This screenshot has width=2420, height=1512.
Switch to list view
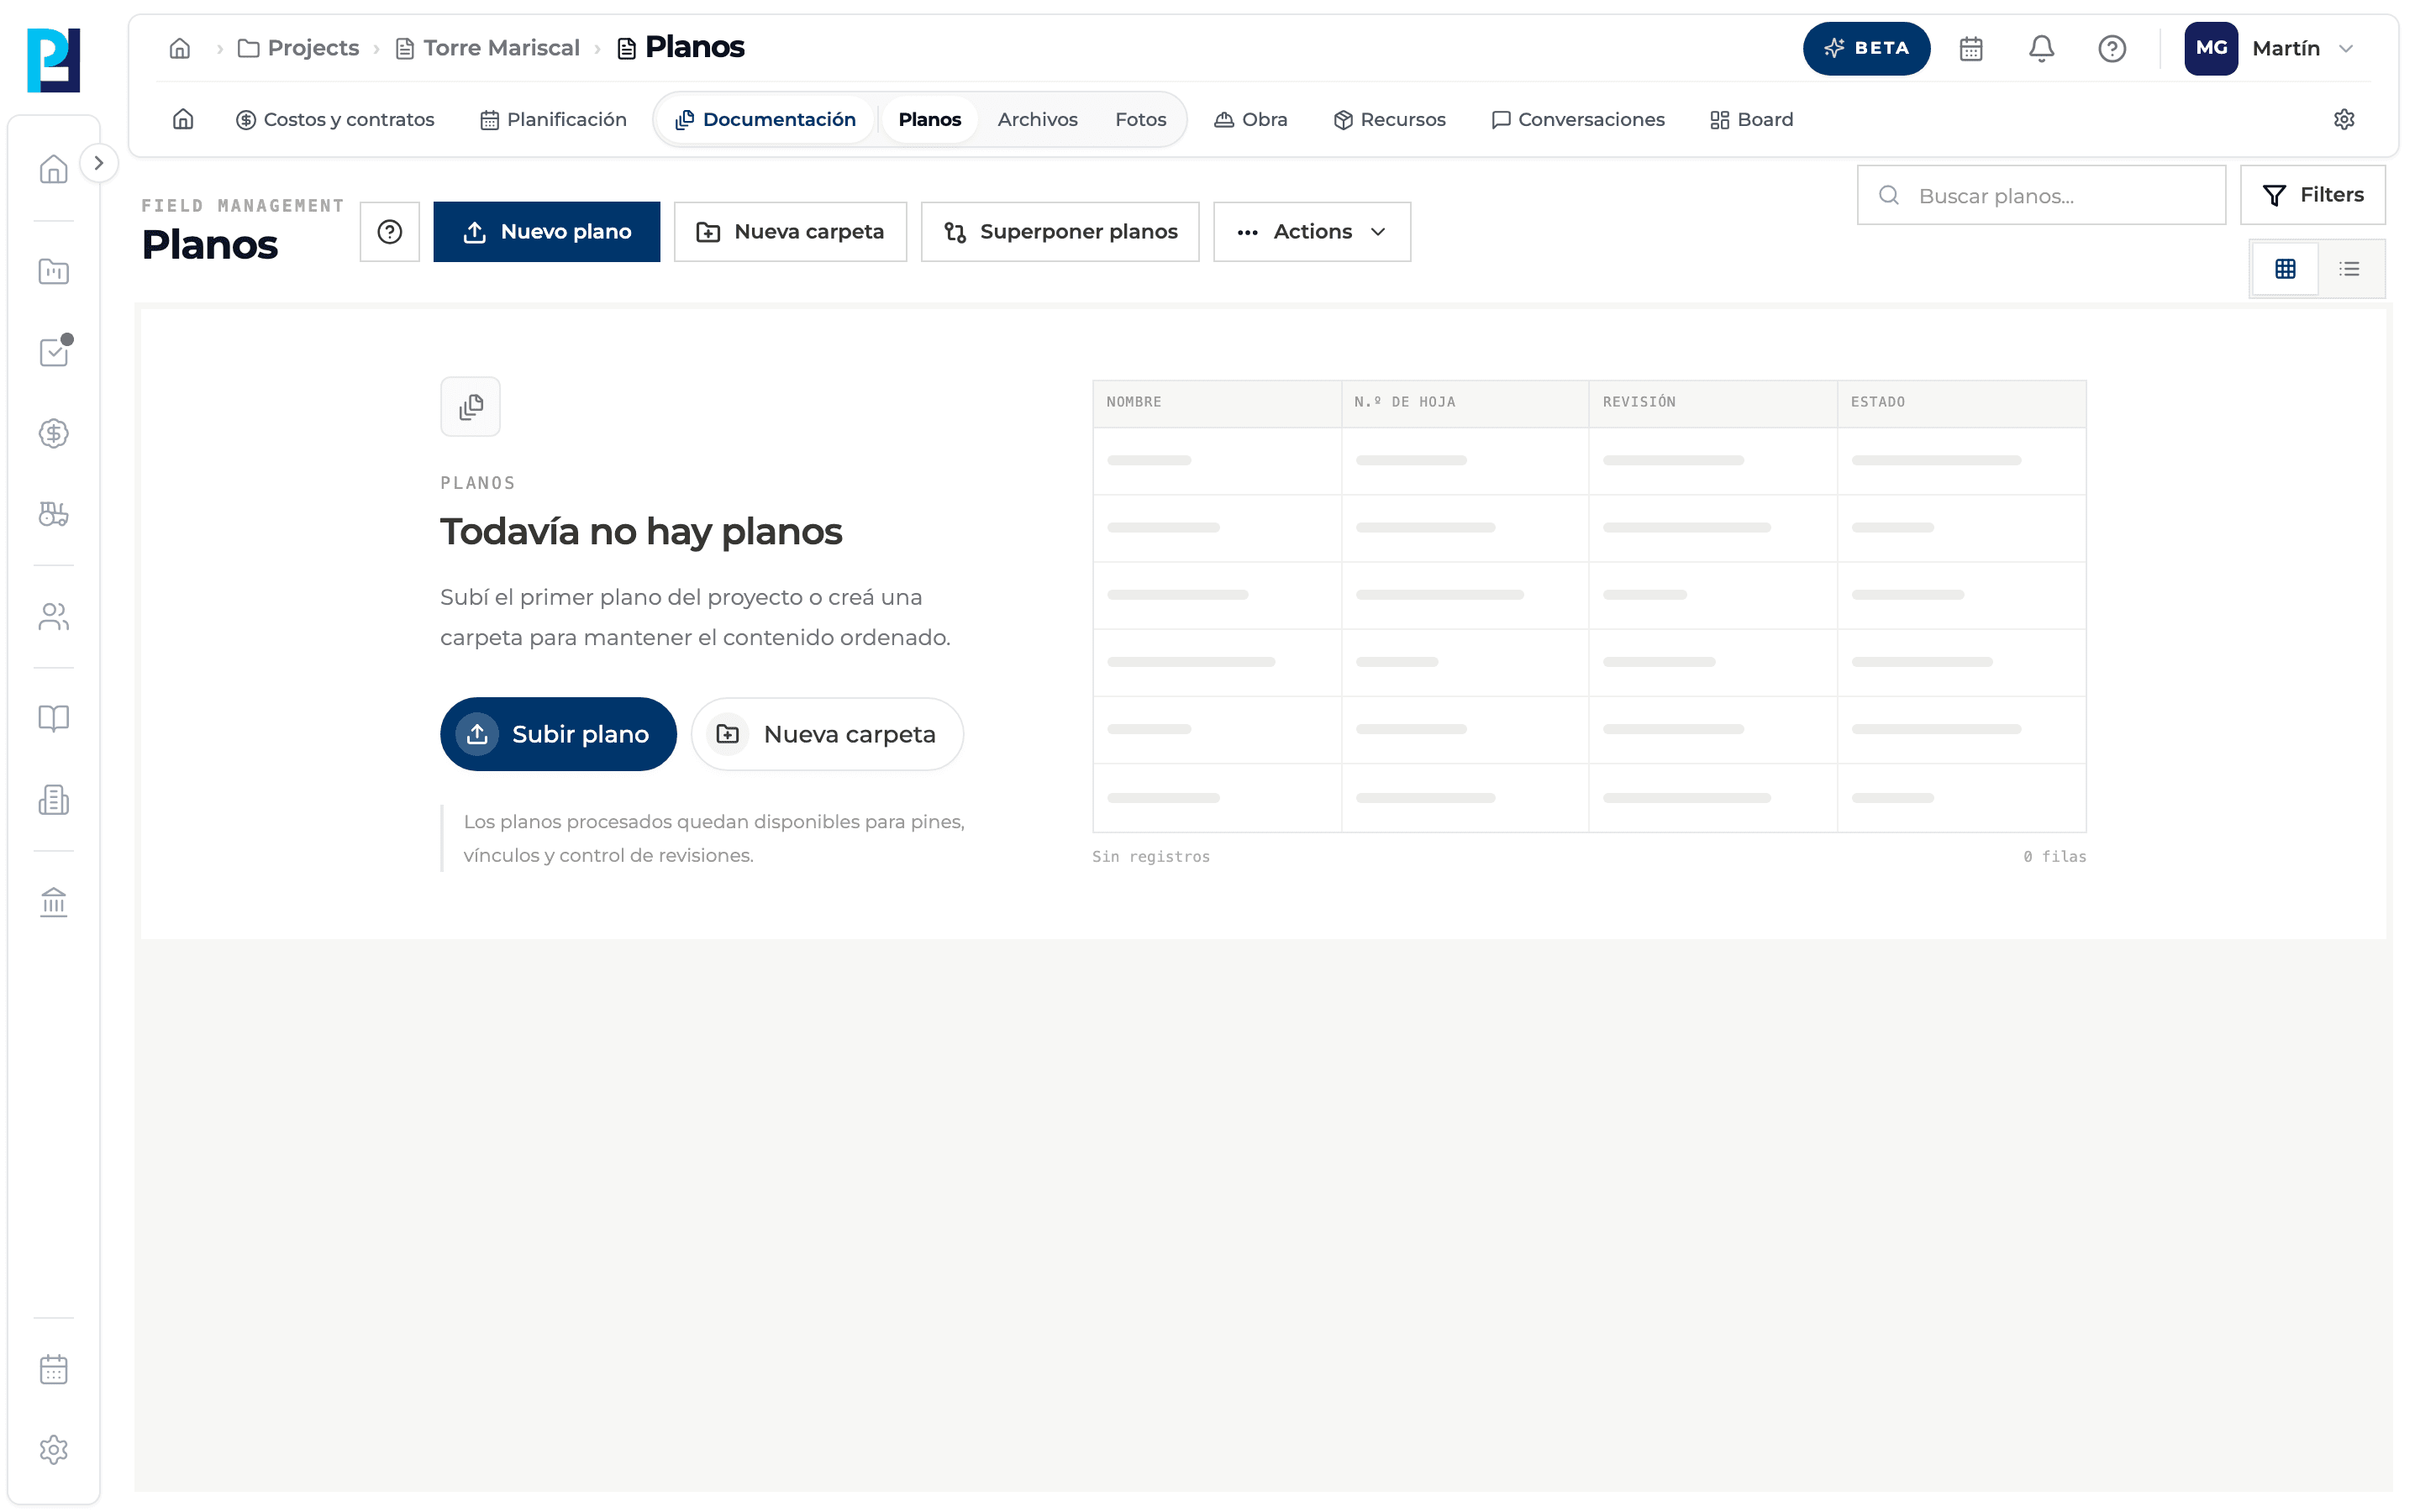click(x=2349, y=269)
